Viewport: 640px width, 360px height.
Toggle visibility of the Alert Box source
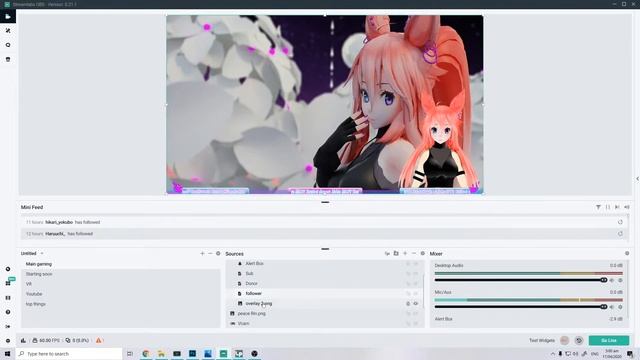click(416, 264)
